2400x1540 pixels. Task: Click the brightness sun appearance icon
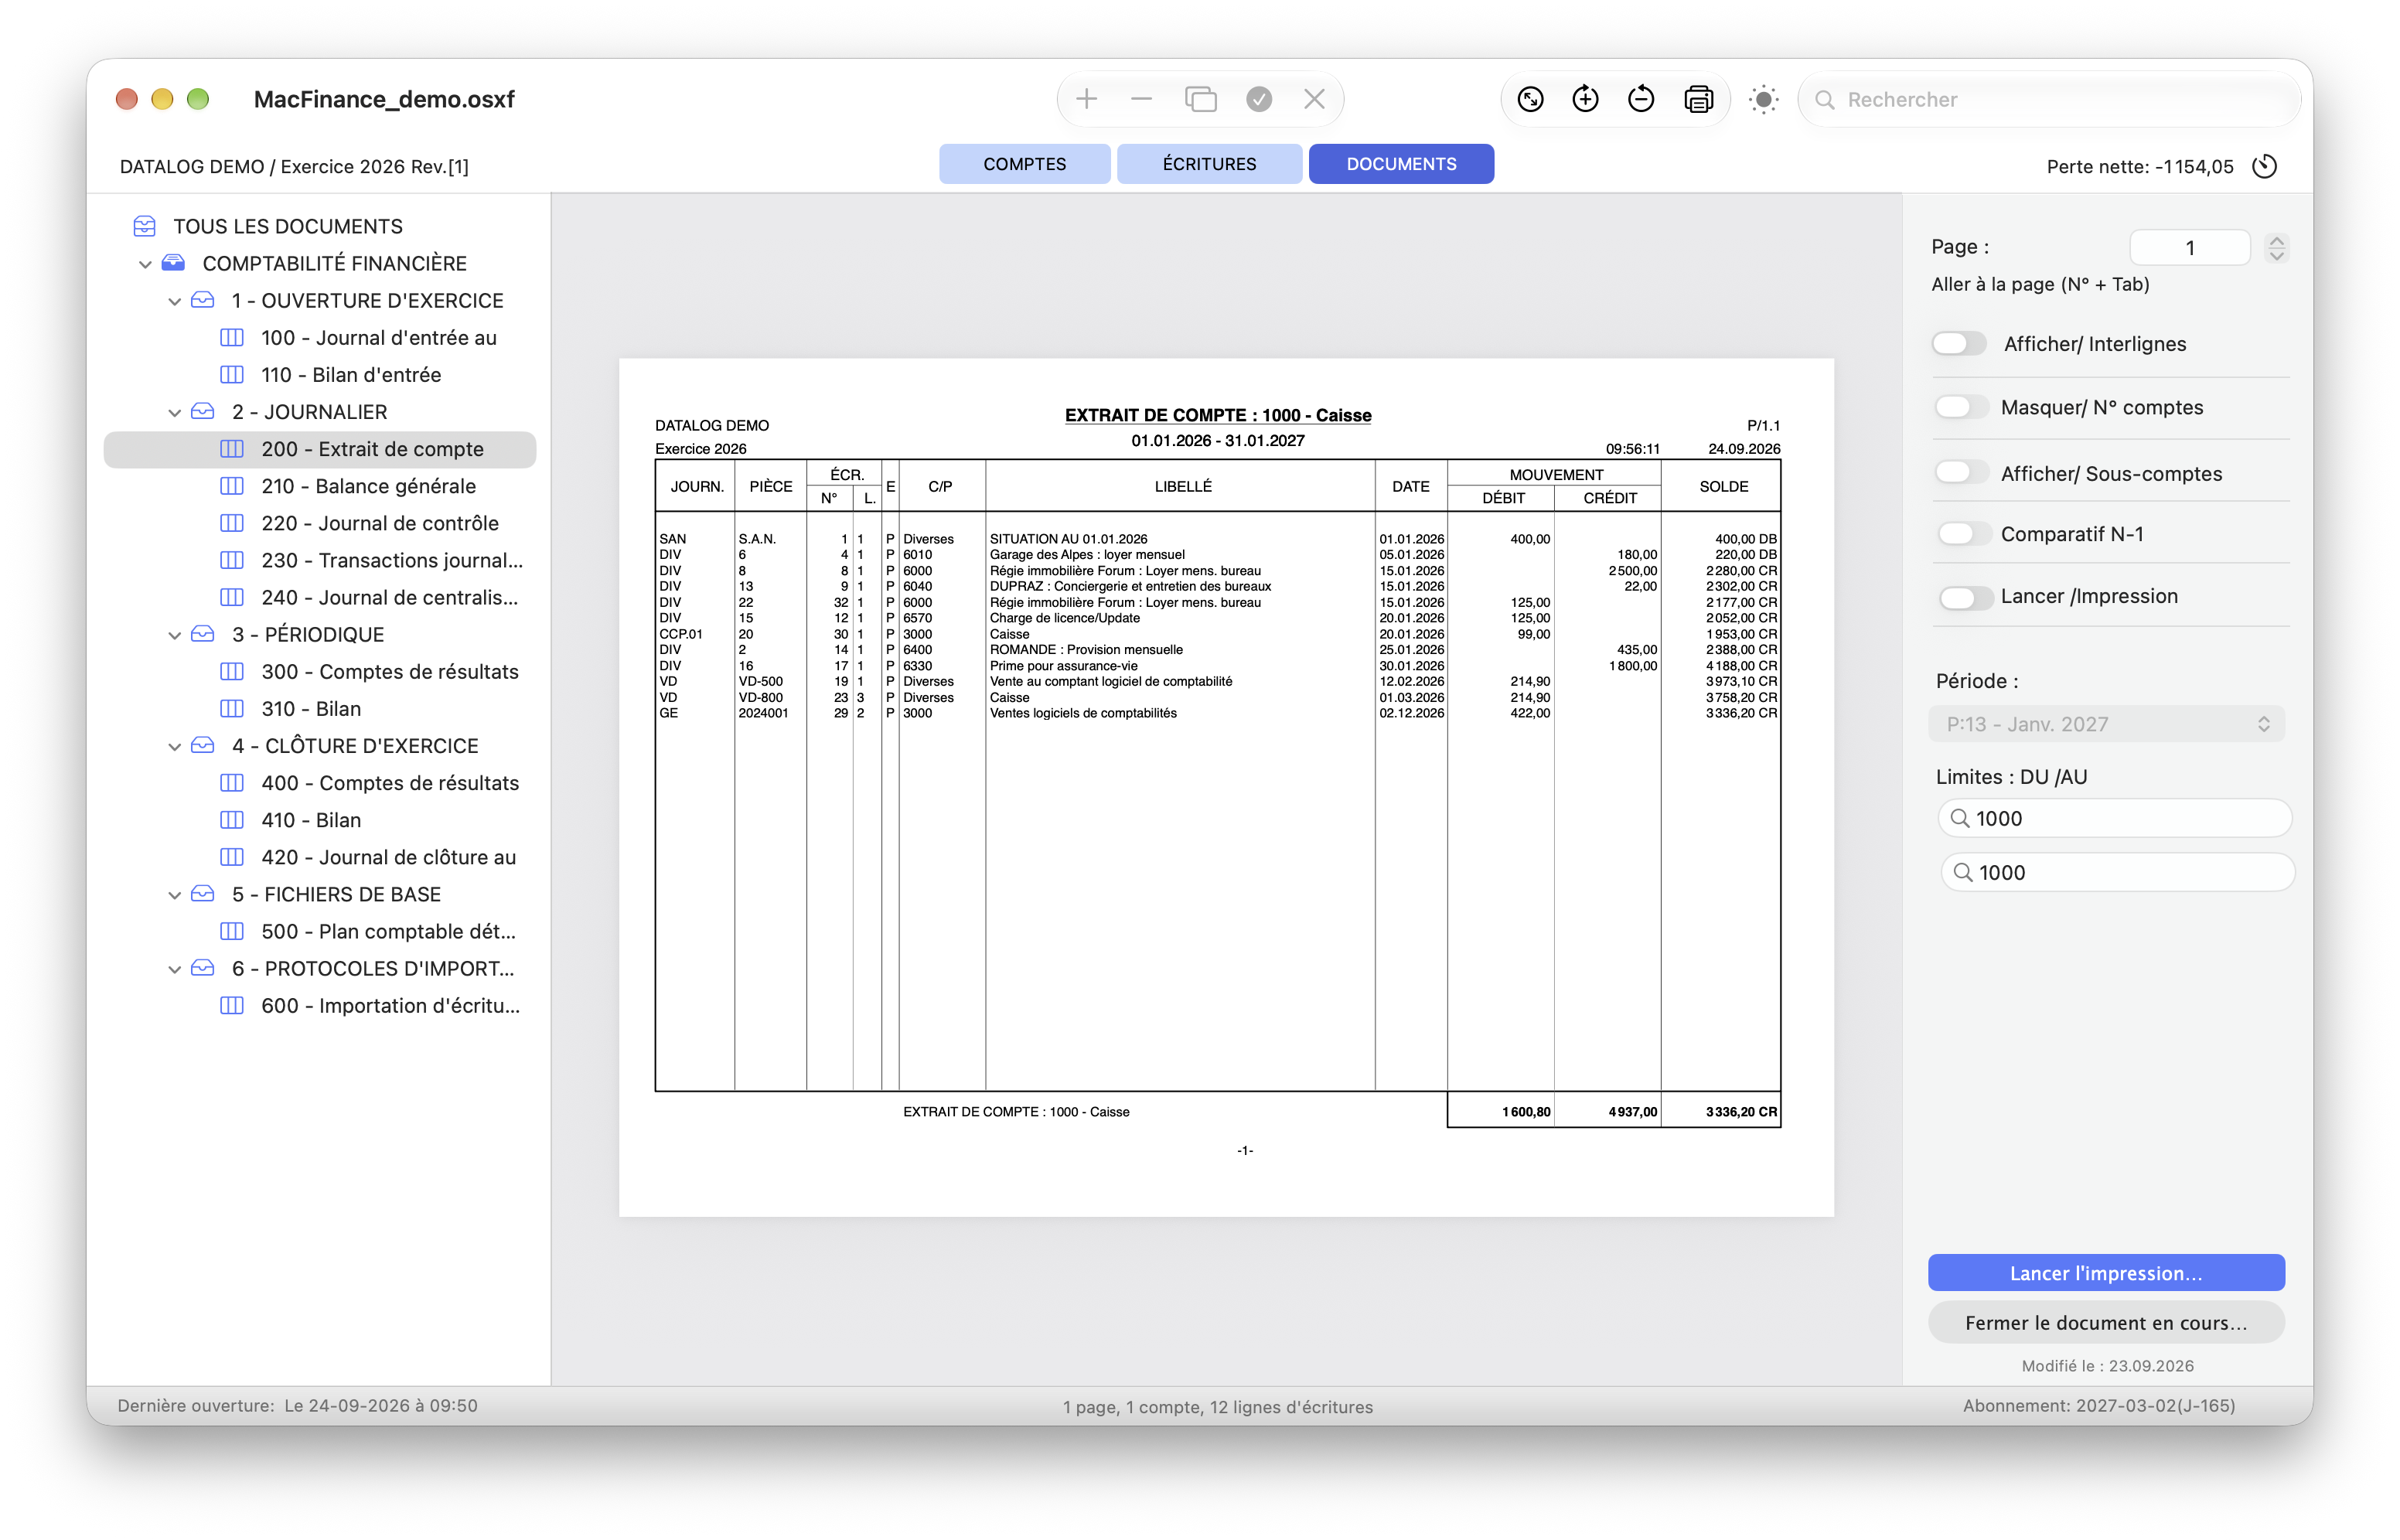(x=1763, y=99)
